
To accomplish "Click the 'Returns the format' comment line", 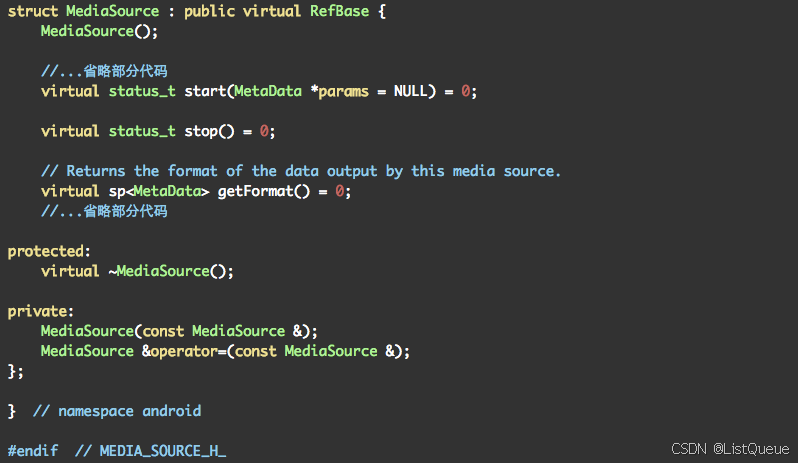I will 301,171.
